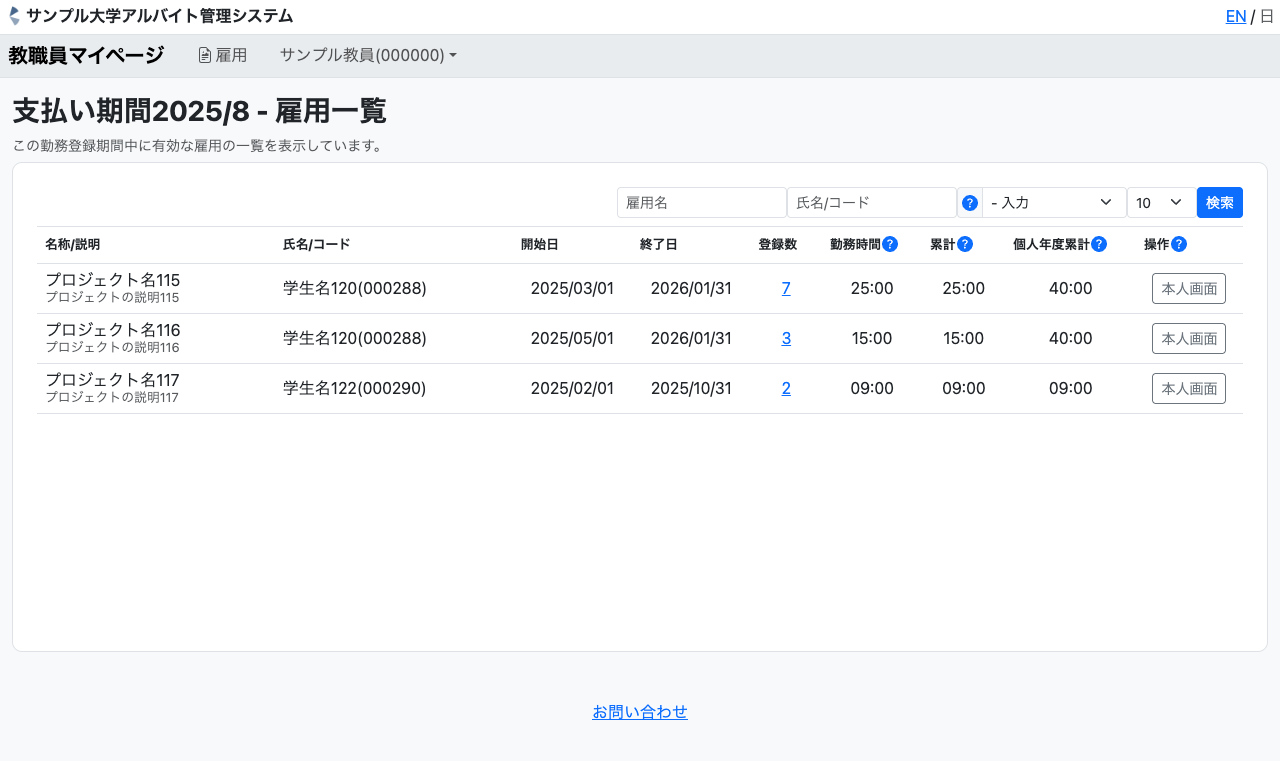Click 学生名122(000290) cell
1280x761 pixels.
pos(355,389)
